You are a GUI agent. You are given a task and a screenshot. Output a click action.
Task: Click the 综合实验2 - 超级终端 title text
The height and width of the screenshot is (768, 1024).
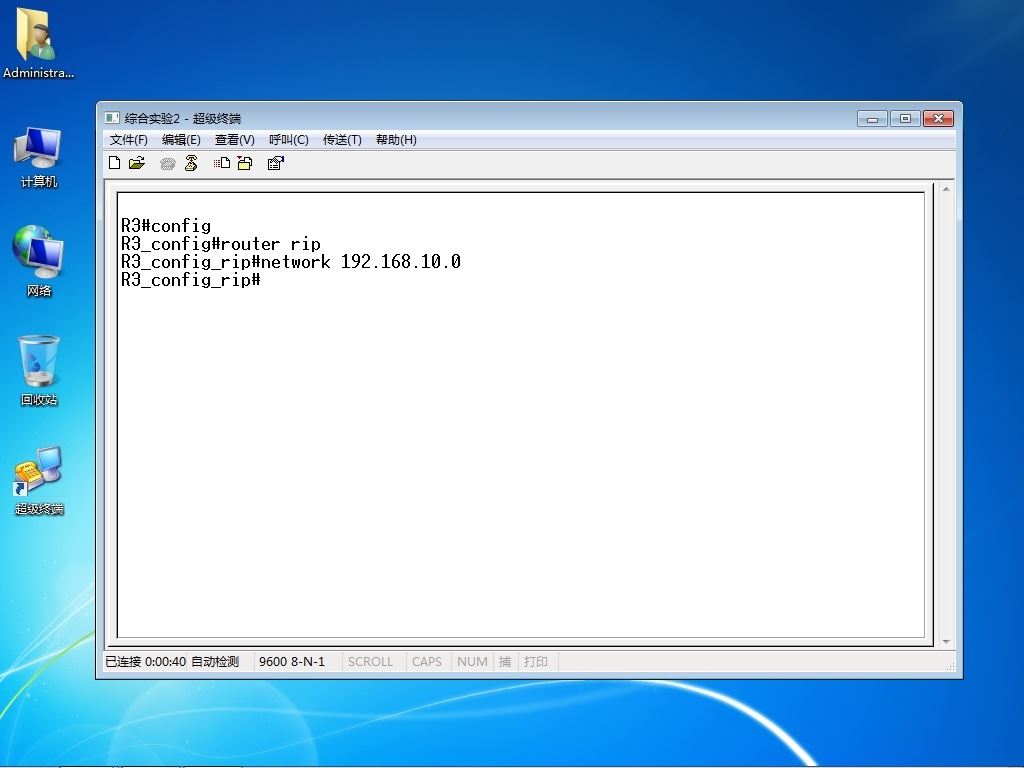tap(183, 118)
